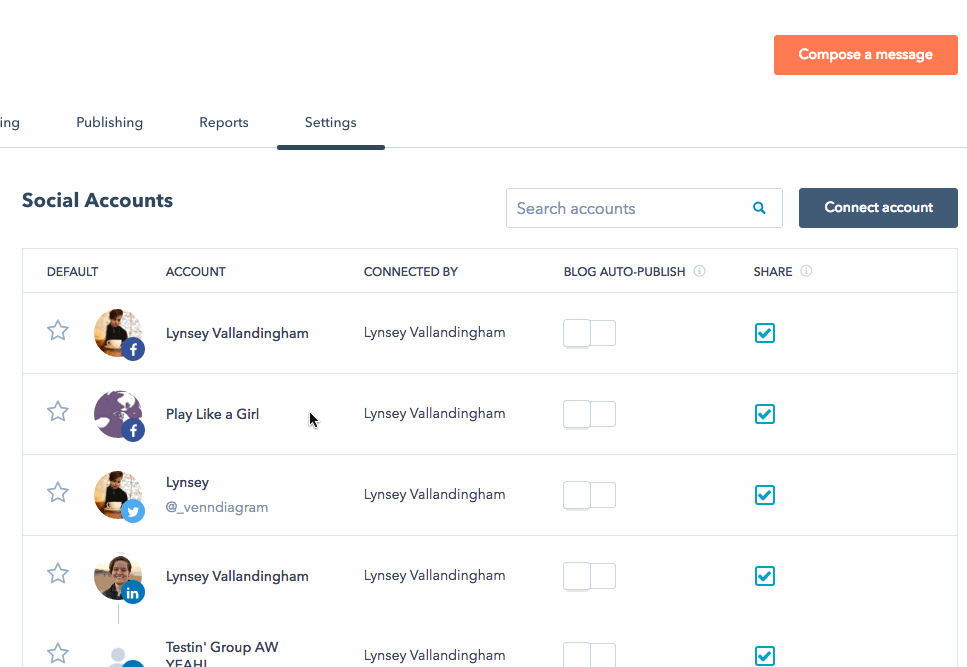Open the Reports tab
This screenshot has height=667, width=967.
[224, 122]
